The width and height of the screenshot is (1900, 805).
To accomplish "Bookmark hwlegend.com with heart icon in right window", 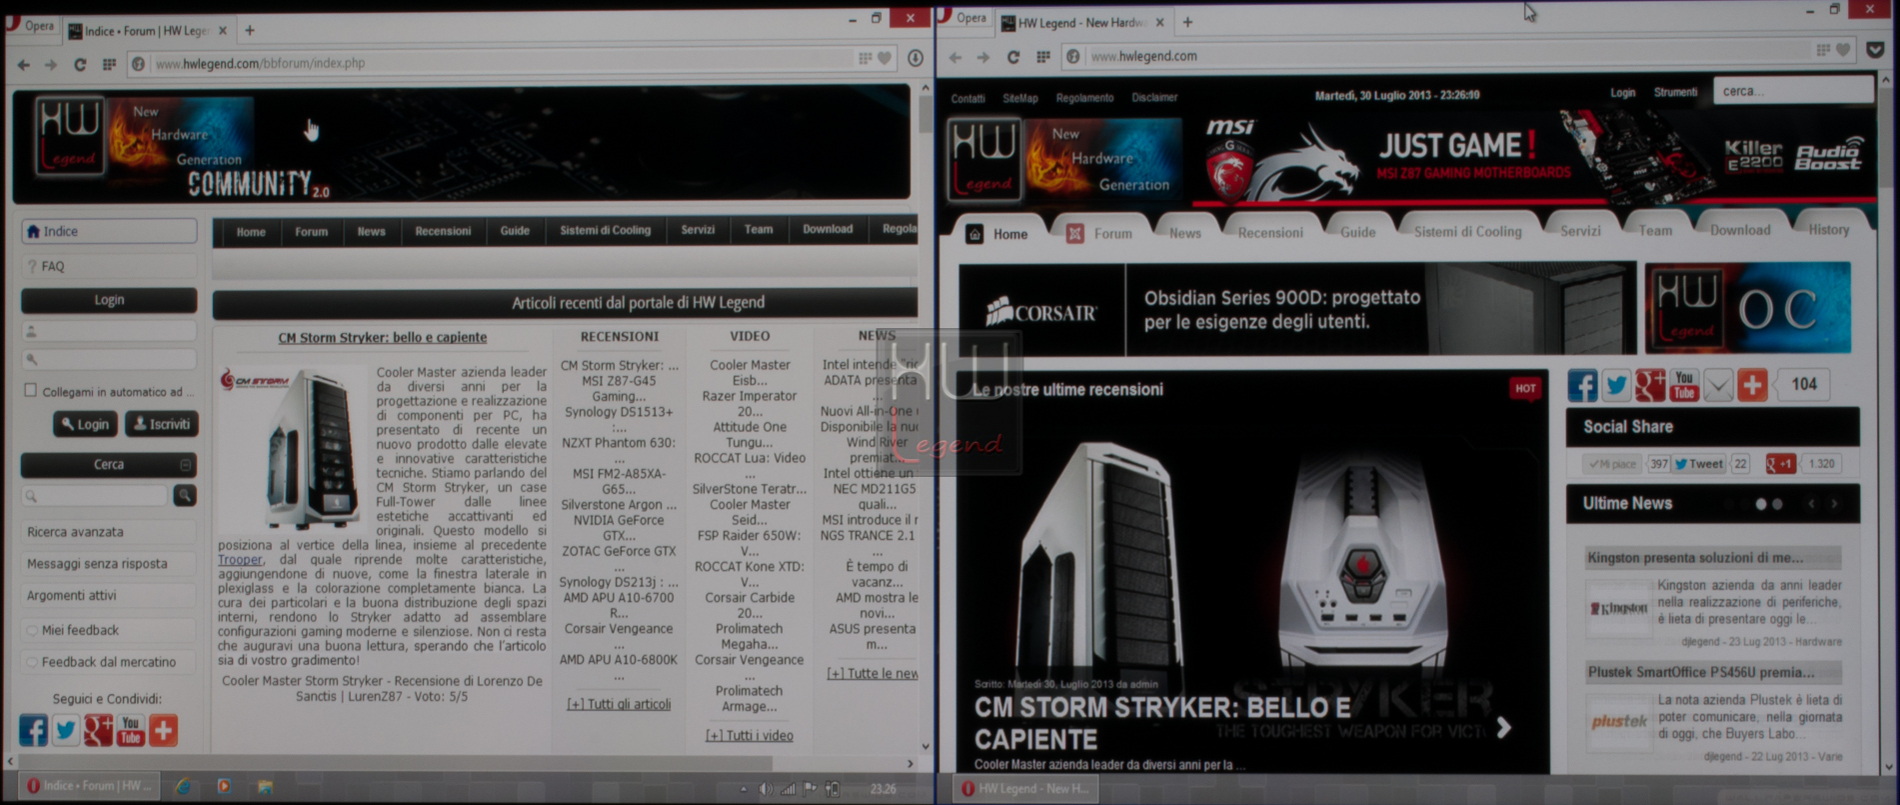I will 1843,50.
